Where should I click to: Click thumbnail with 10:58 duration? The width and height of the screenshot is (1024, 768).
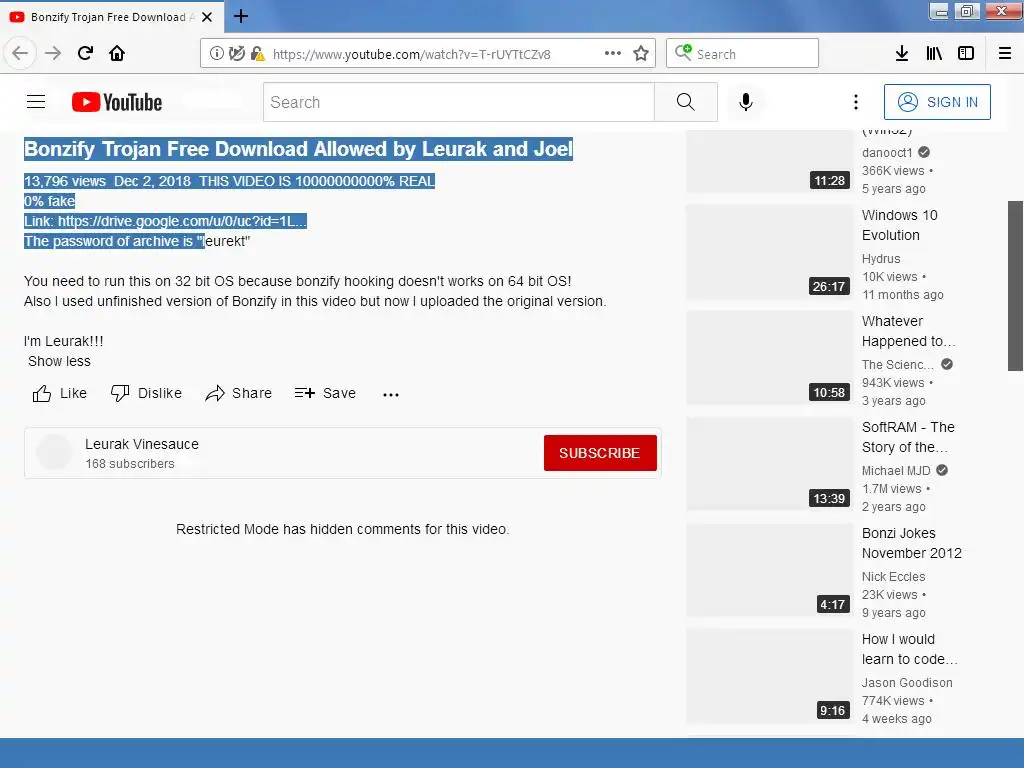770,358
